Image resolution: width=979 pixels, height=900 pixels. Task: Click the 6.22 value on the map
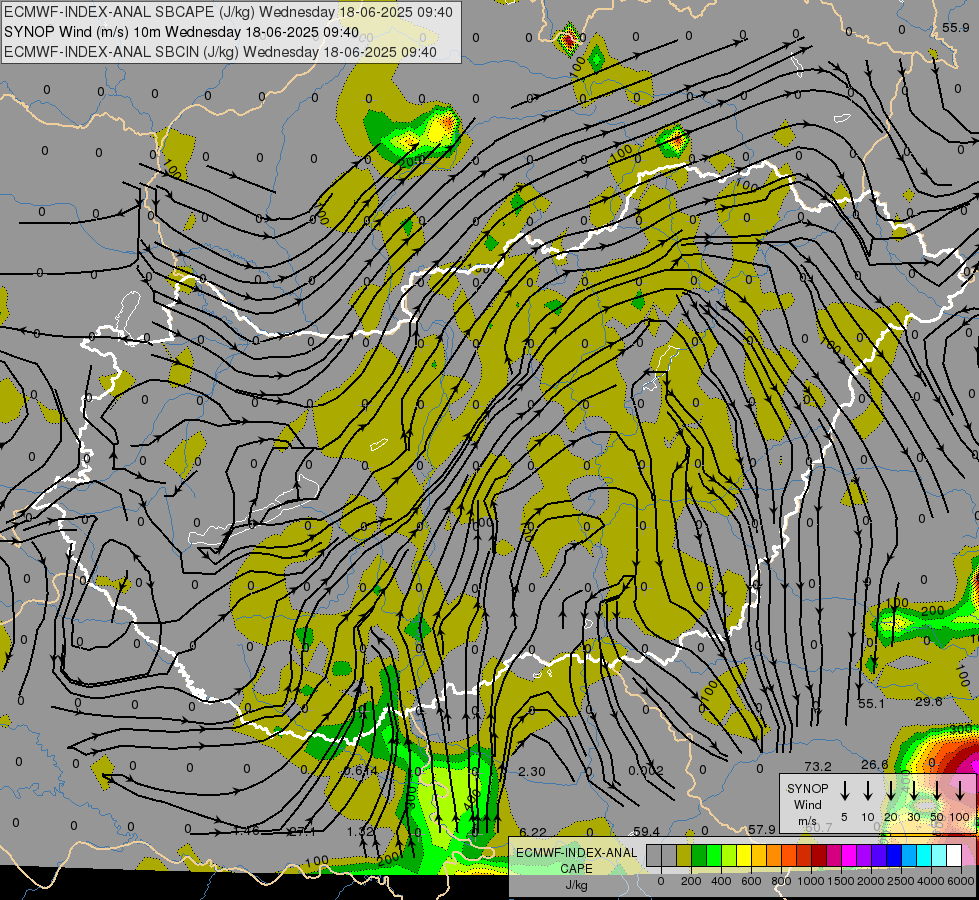[x=533, y=832]
